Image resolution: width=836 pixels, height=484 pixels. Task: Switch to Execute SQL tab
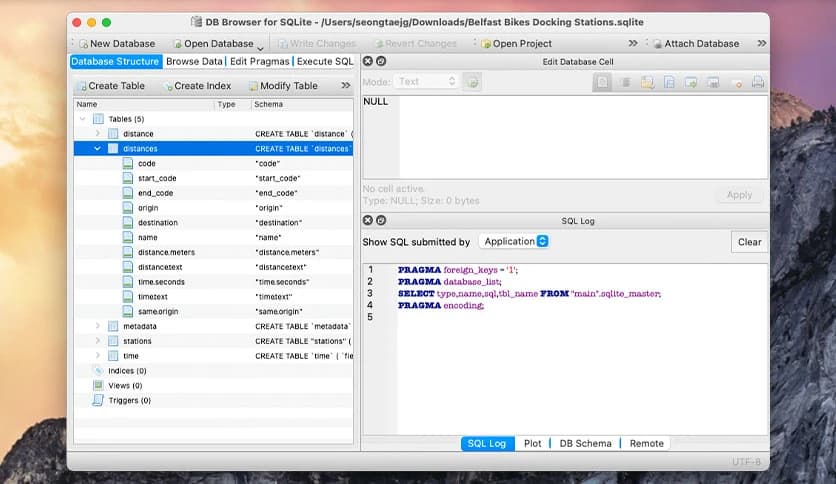[325, 61]
